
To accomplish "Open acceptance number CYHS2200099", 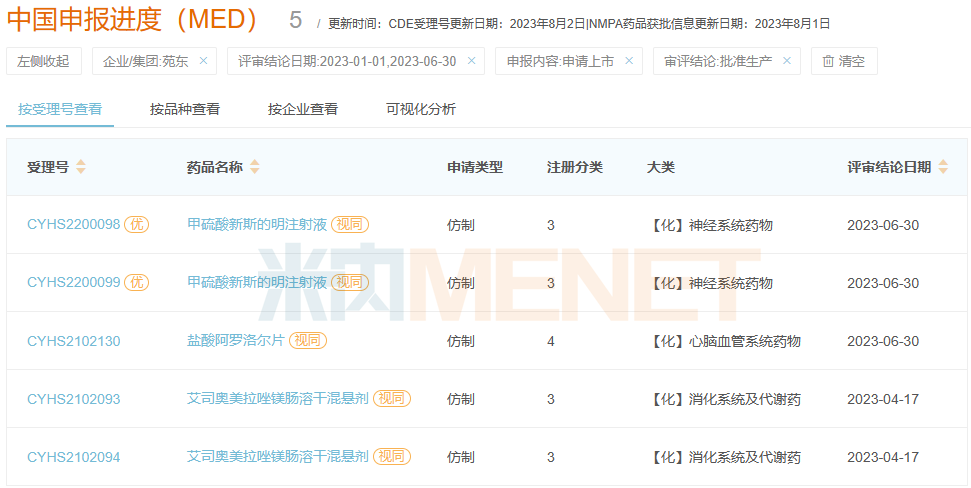I will (74, 283).
